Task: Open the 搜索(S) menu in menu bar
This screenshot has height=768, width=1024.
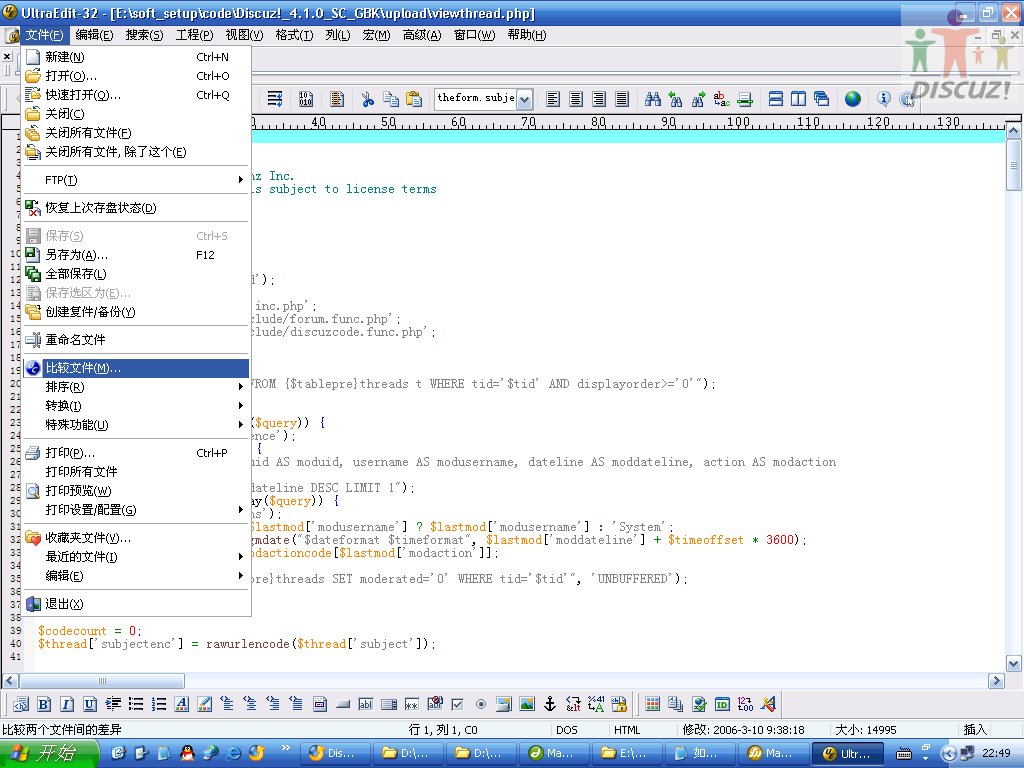Action: (144, 35)
